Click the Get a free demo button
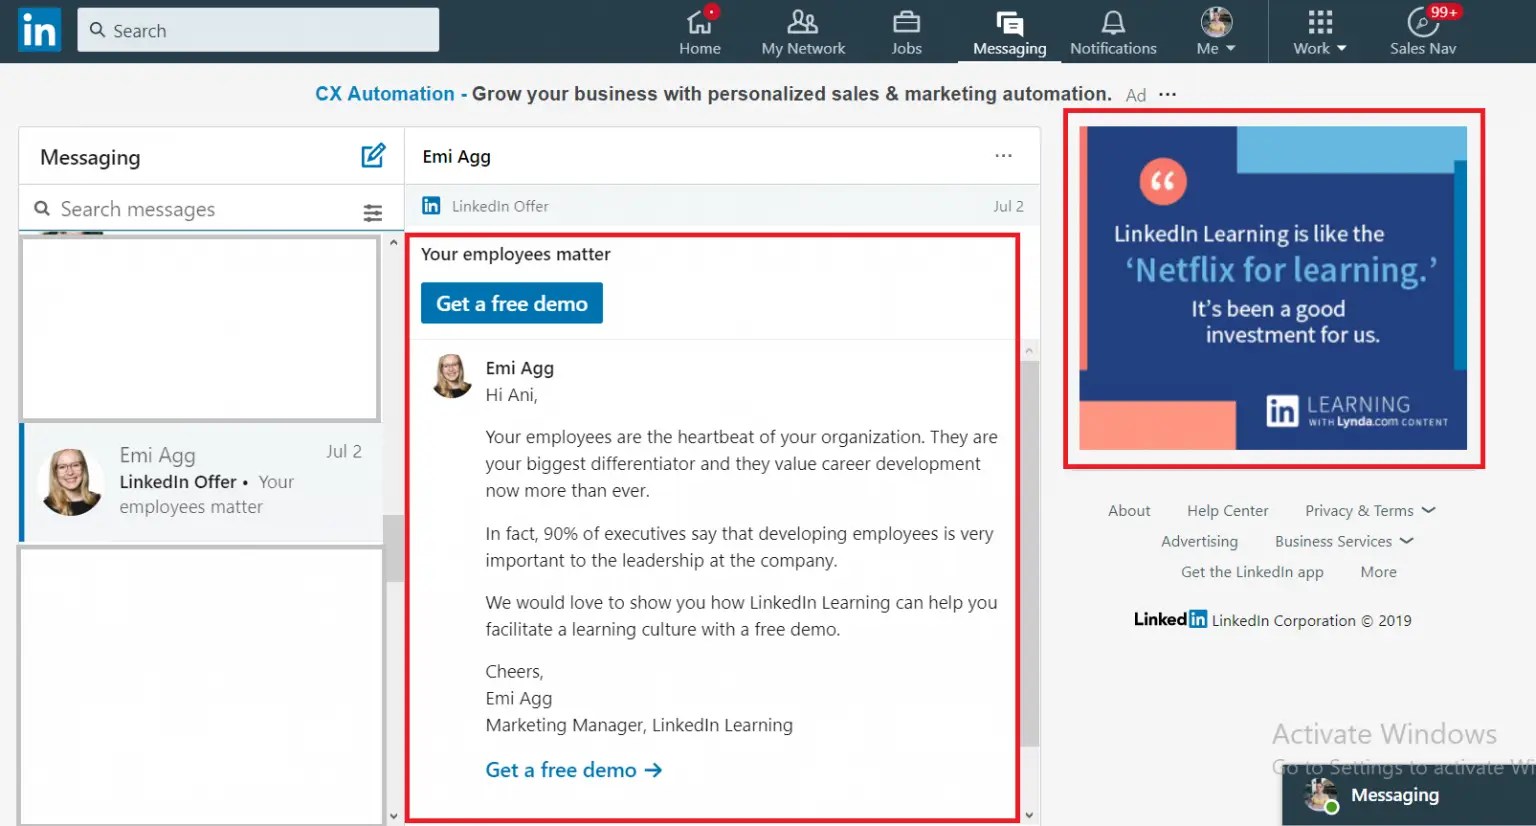 point(511,303)
